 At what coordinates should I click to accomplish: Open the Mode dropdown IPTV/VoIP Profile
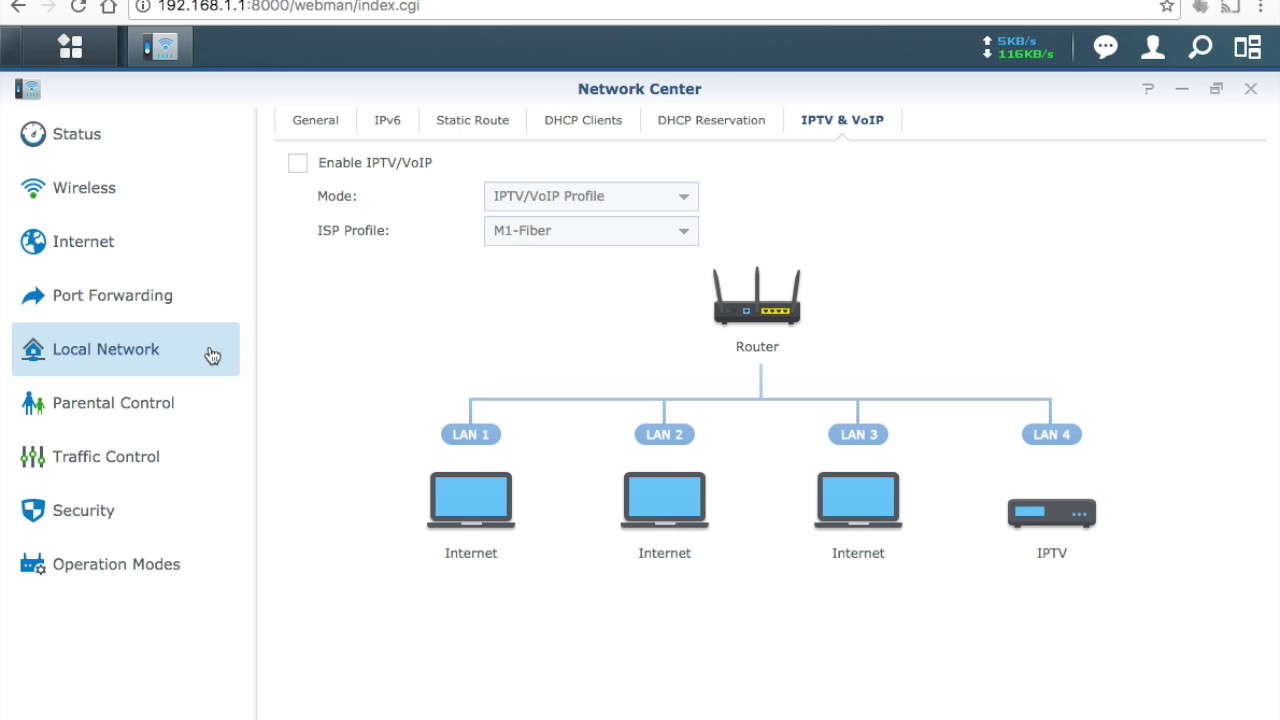click(591, 196)
